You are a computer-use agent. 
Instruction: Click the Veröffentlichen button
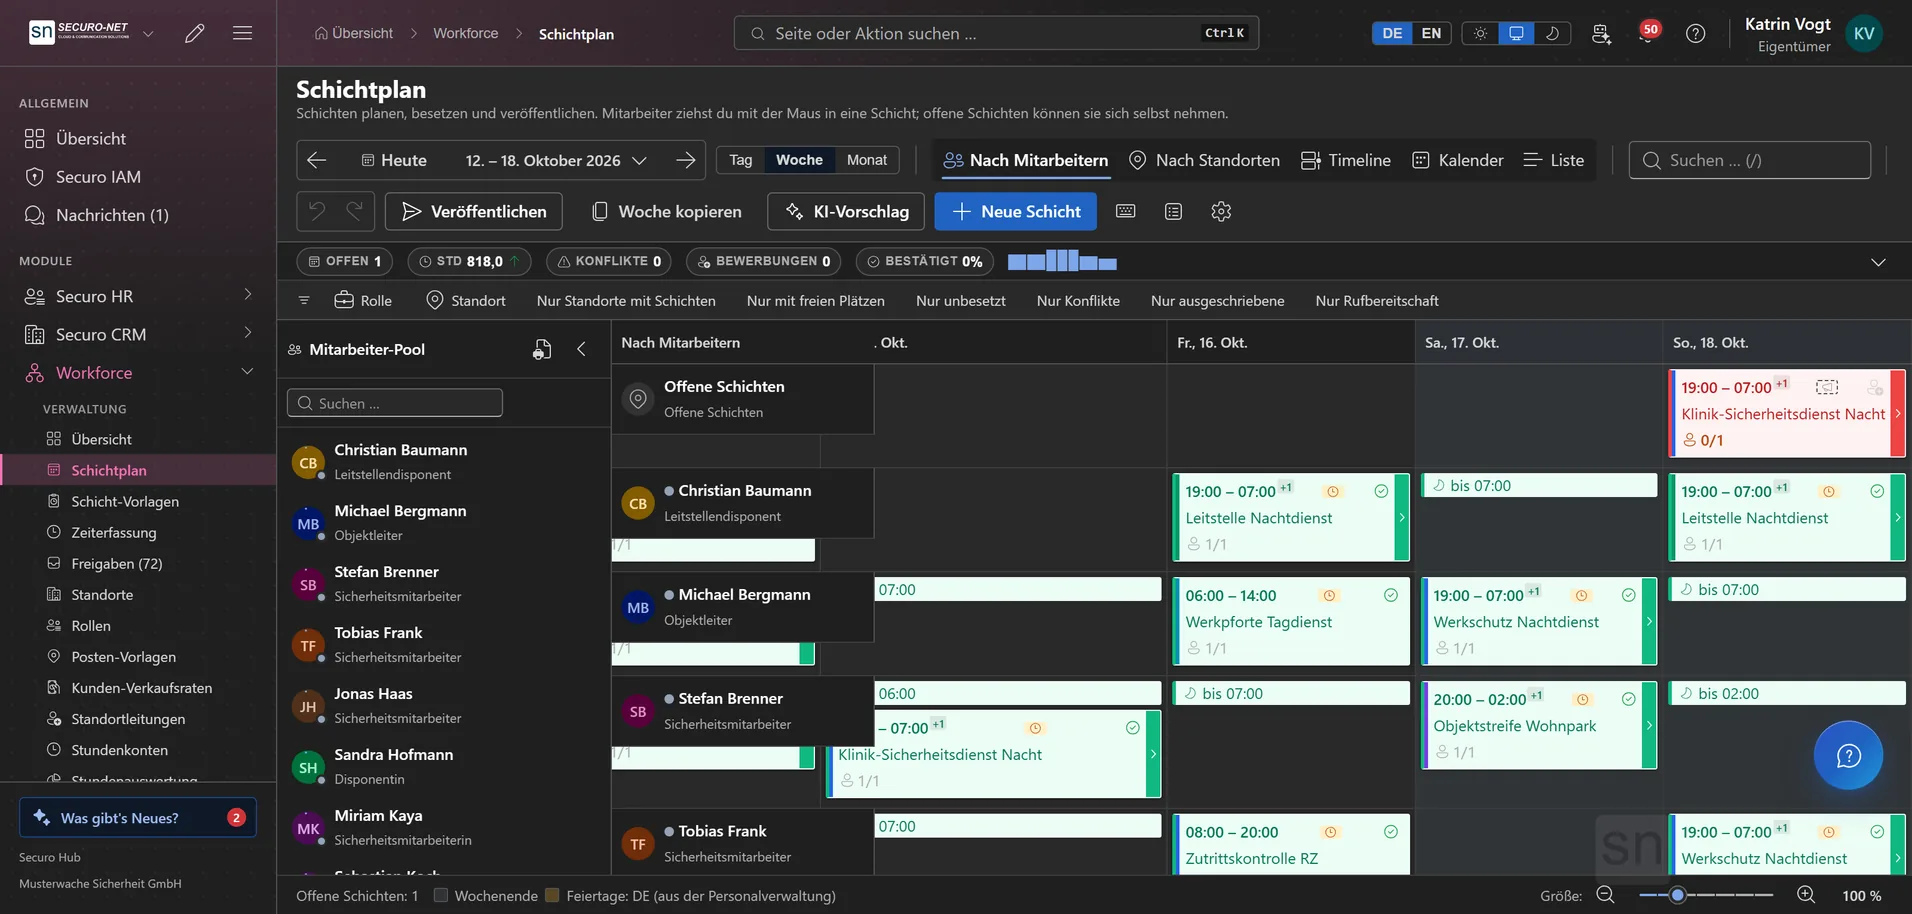pos(474,211)
